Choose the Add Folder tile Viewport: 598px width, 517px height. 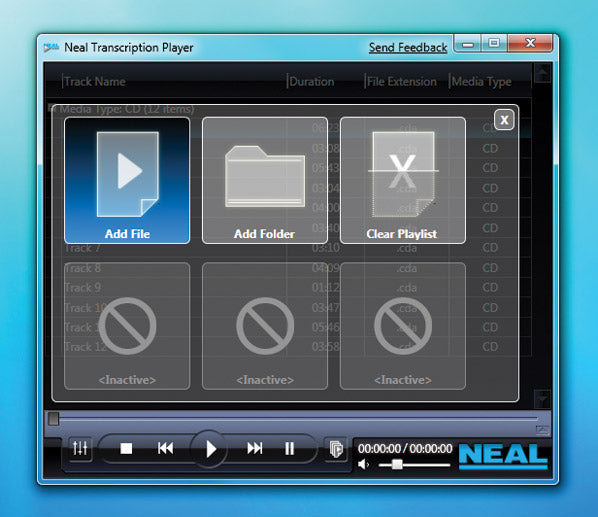(265, 180)
